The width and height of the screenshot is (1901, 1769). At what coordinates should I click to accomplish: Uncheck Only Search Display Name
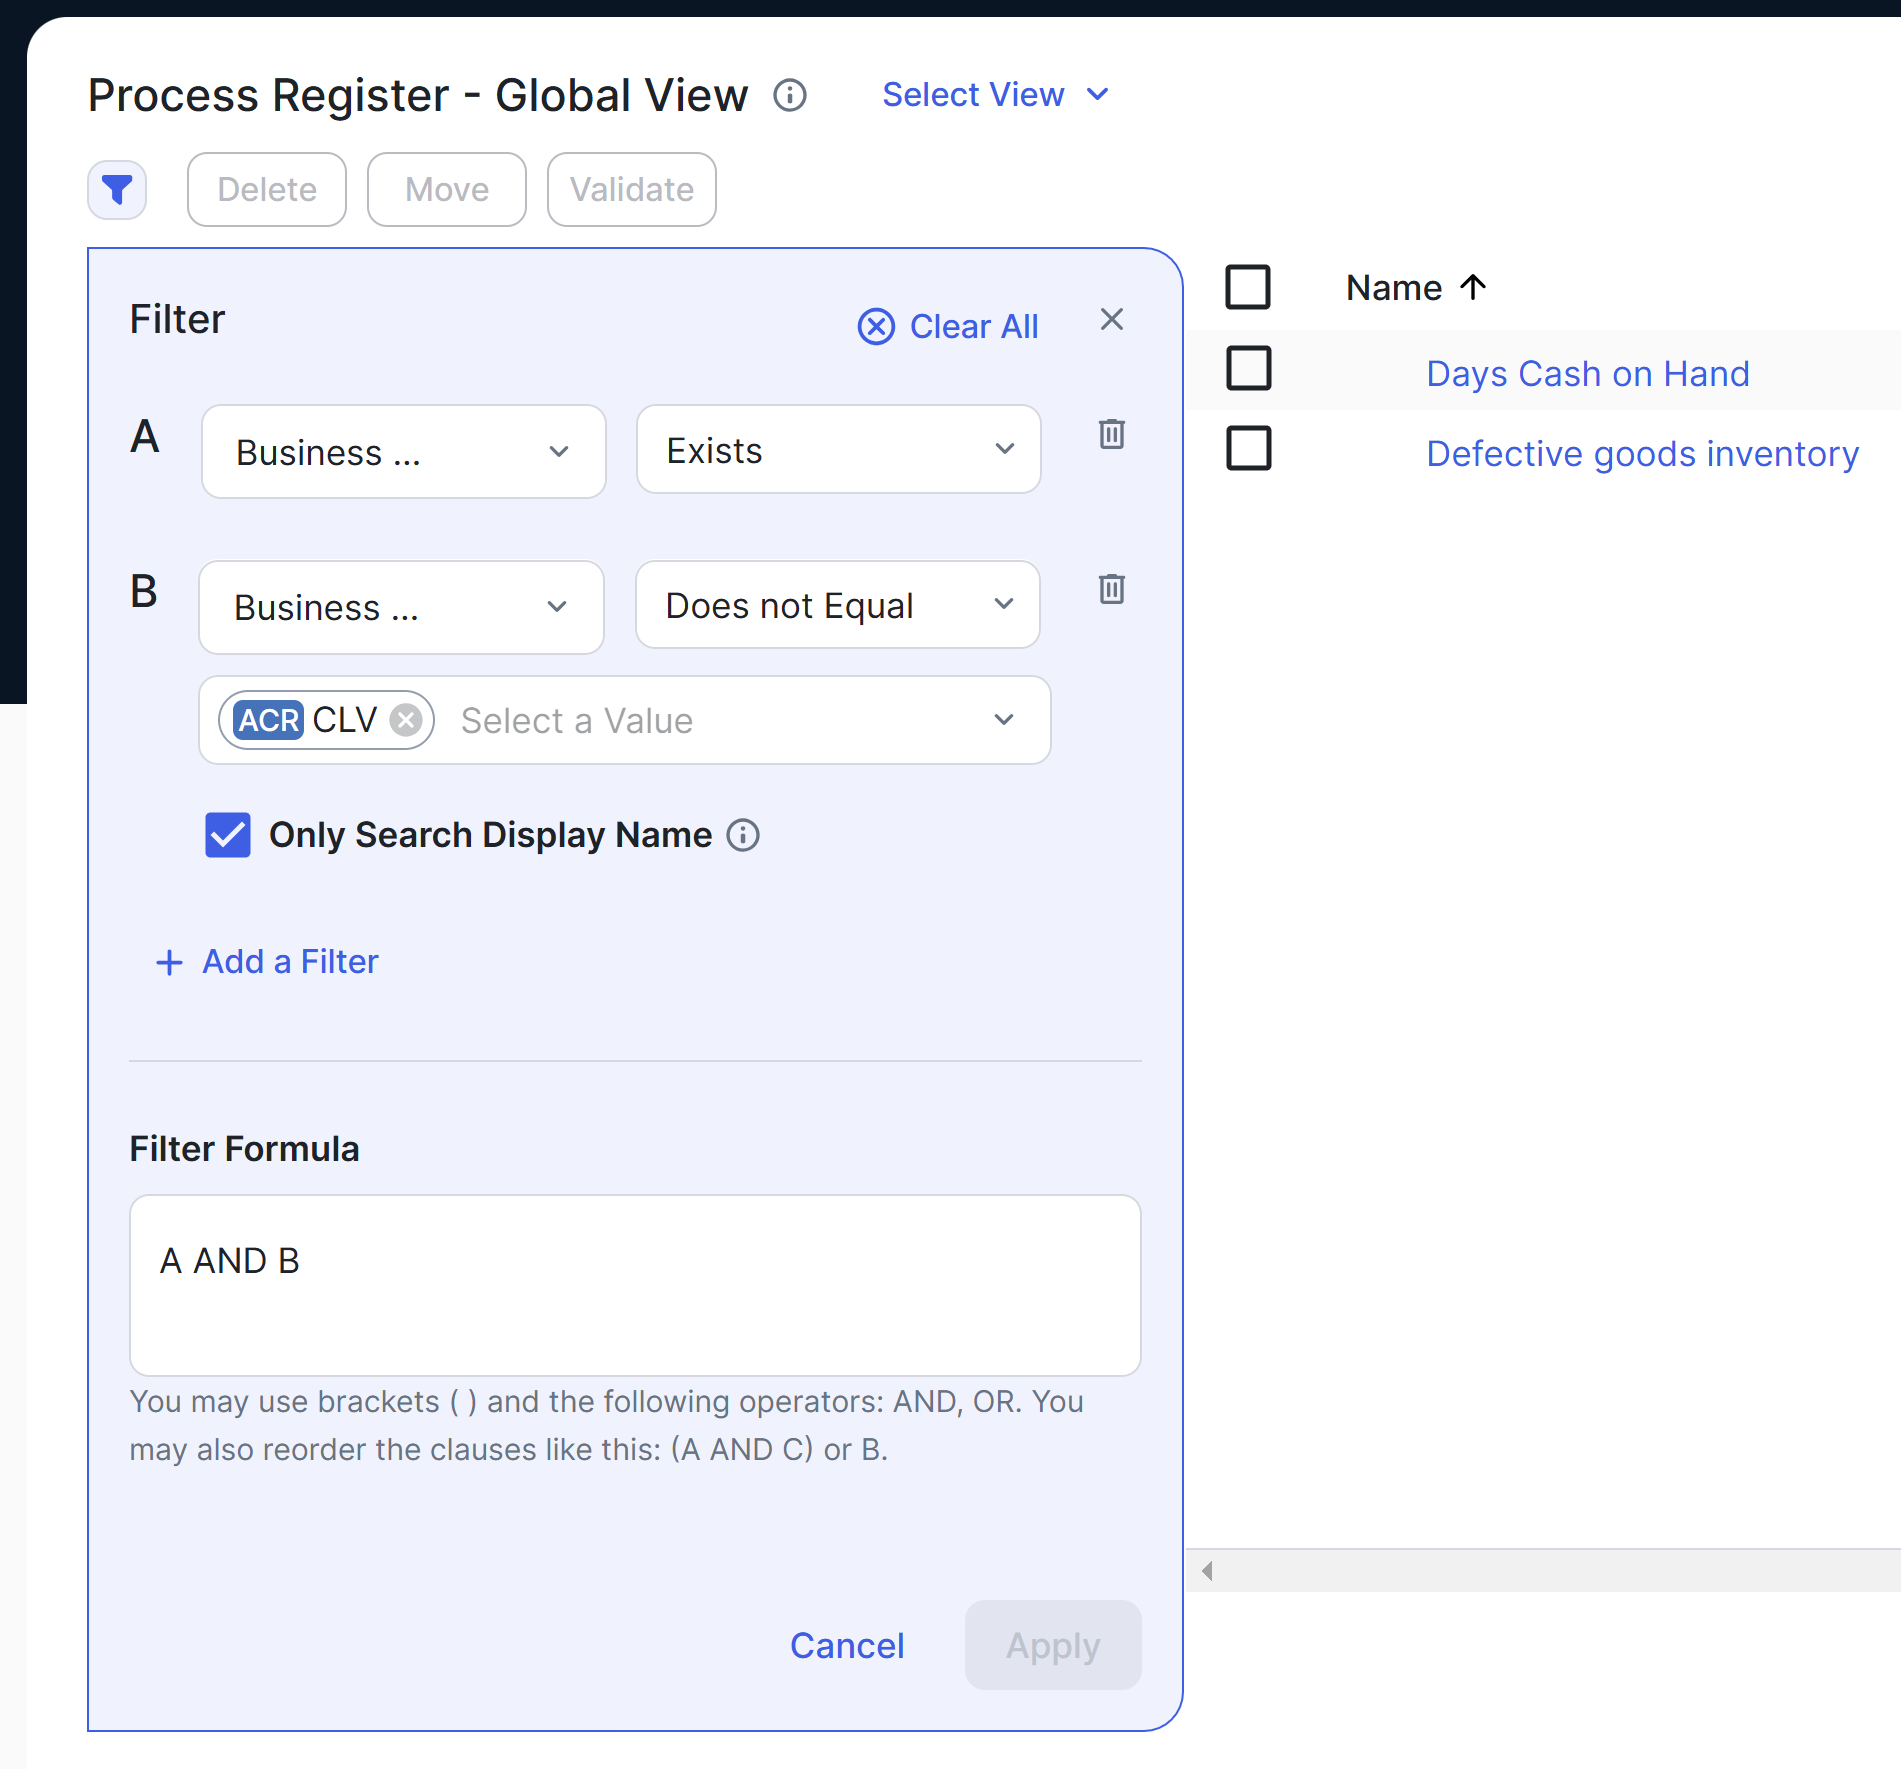click(227, 835)
